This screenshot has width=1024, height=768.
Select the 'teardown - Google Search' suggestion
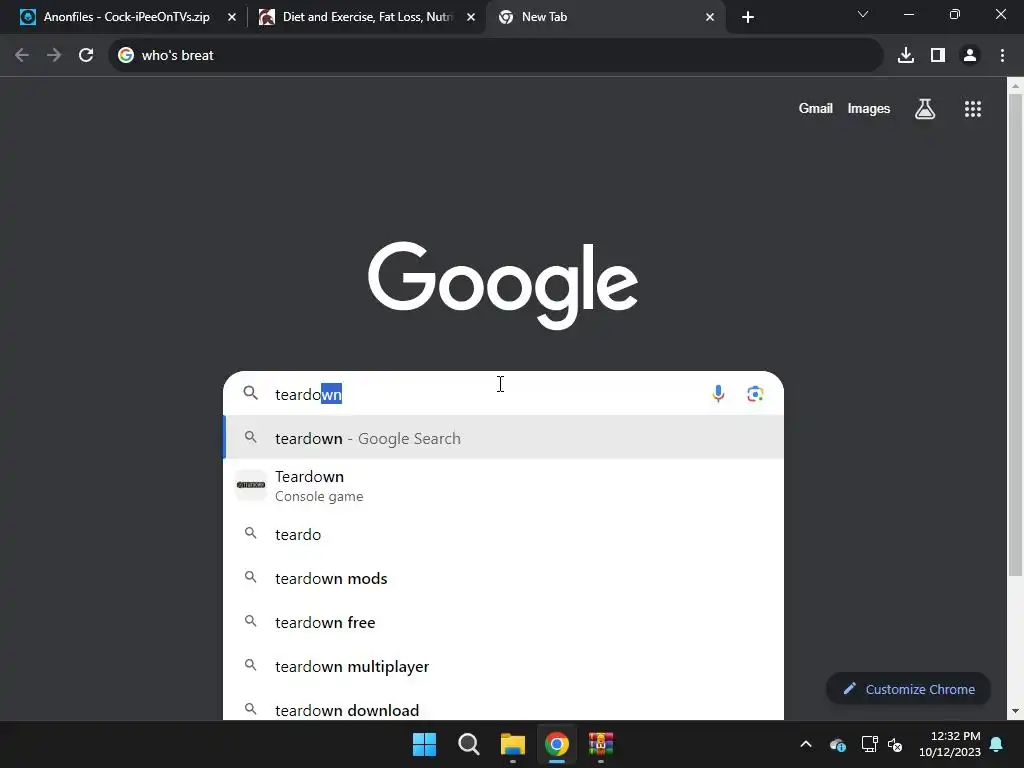tap(503, 438)
